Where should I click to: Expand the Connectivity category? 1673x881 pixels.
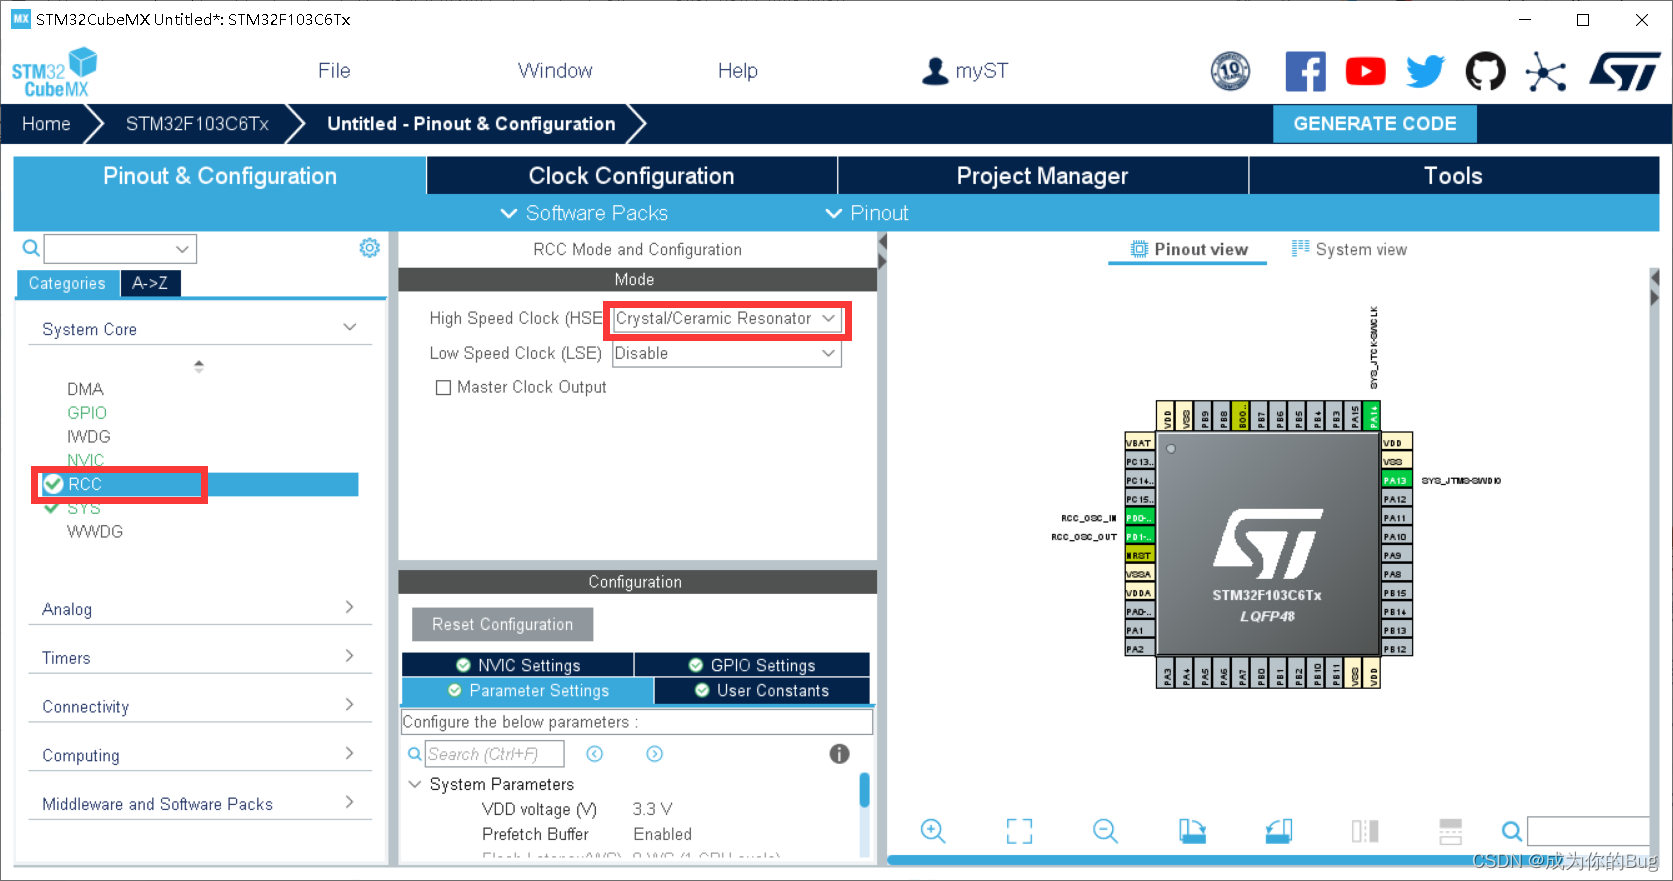(x=349, y=704)
